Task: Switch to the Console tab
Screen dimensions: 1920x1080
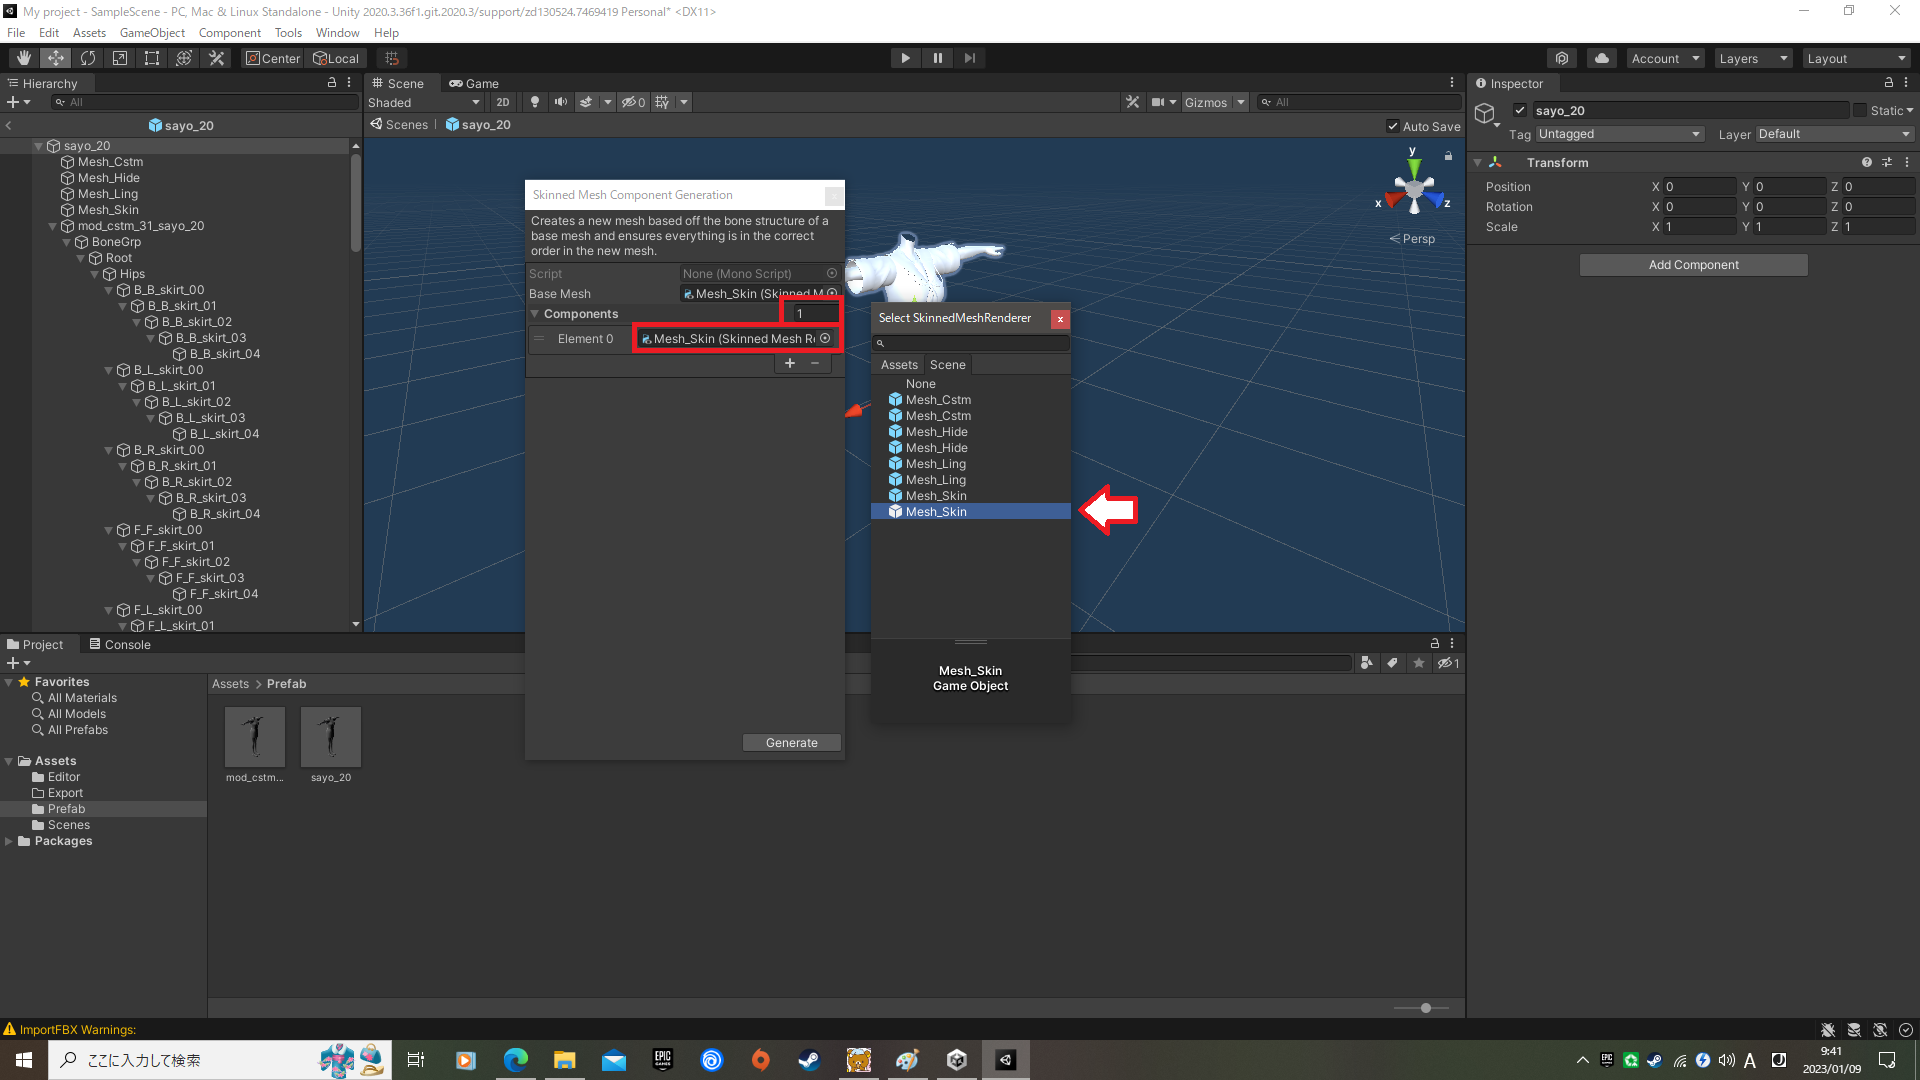Action: pos(120,645)
